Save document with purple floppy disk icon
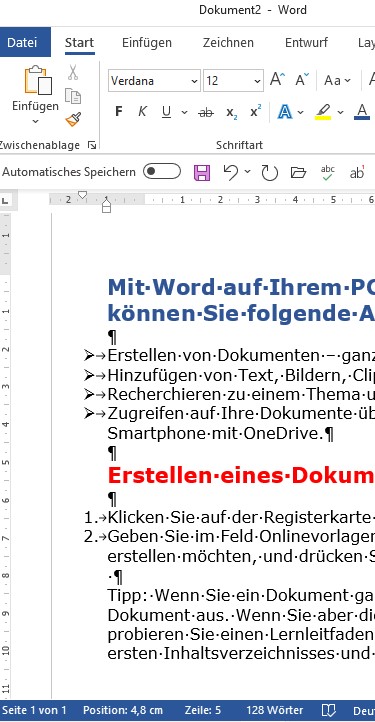This screenshot has height=722, width=375. pyautogui.click(x=202, y=173)
